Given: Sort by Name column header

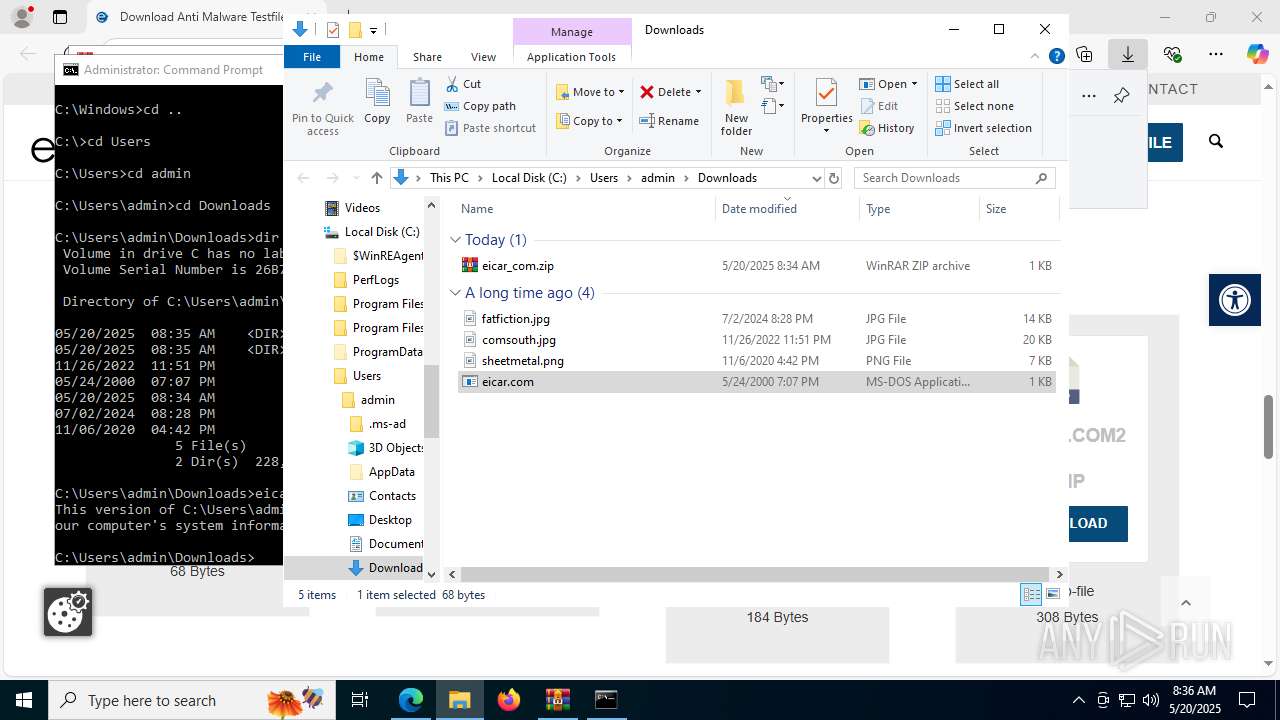Looking at the screenshot, I should coord(585,209).
